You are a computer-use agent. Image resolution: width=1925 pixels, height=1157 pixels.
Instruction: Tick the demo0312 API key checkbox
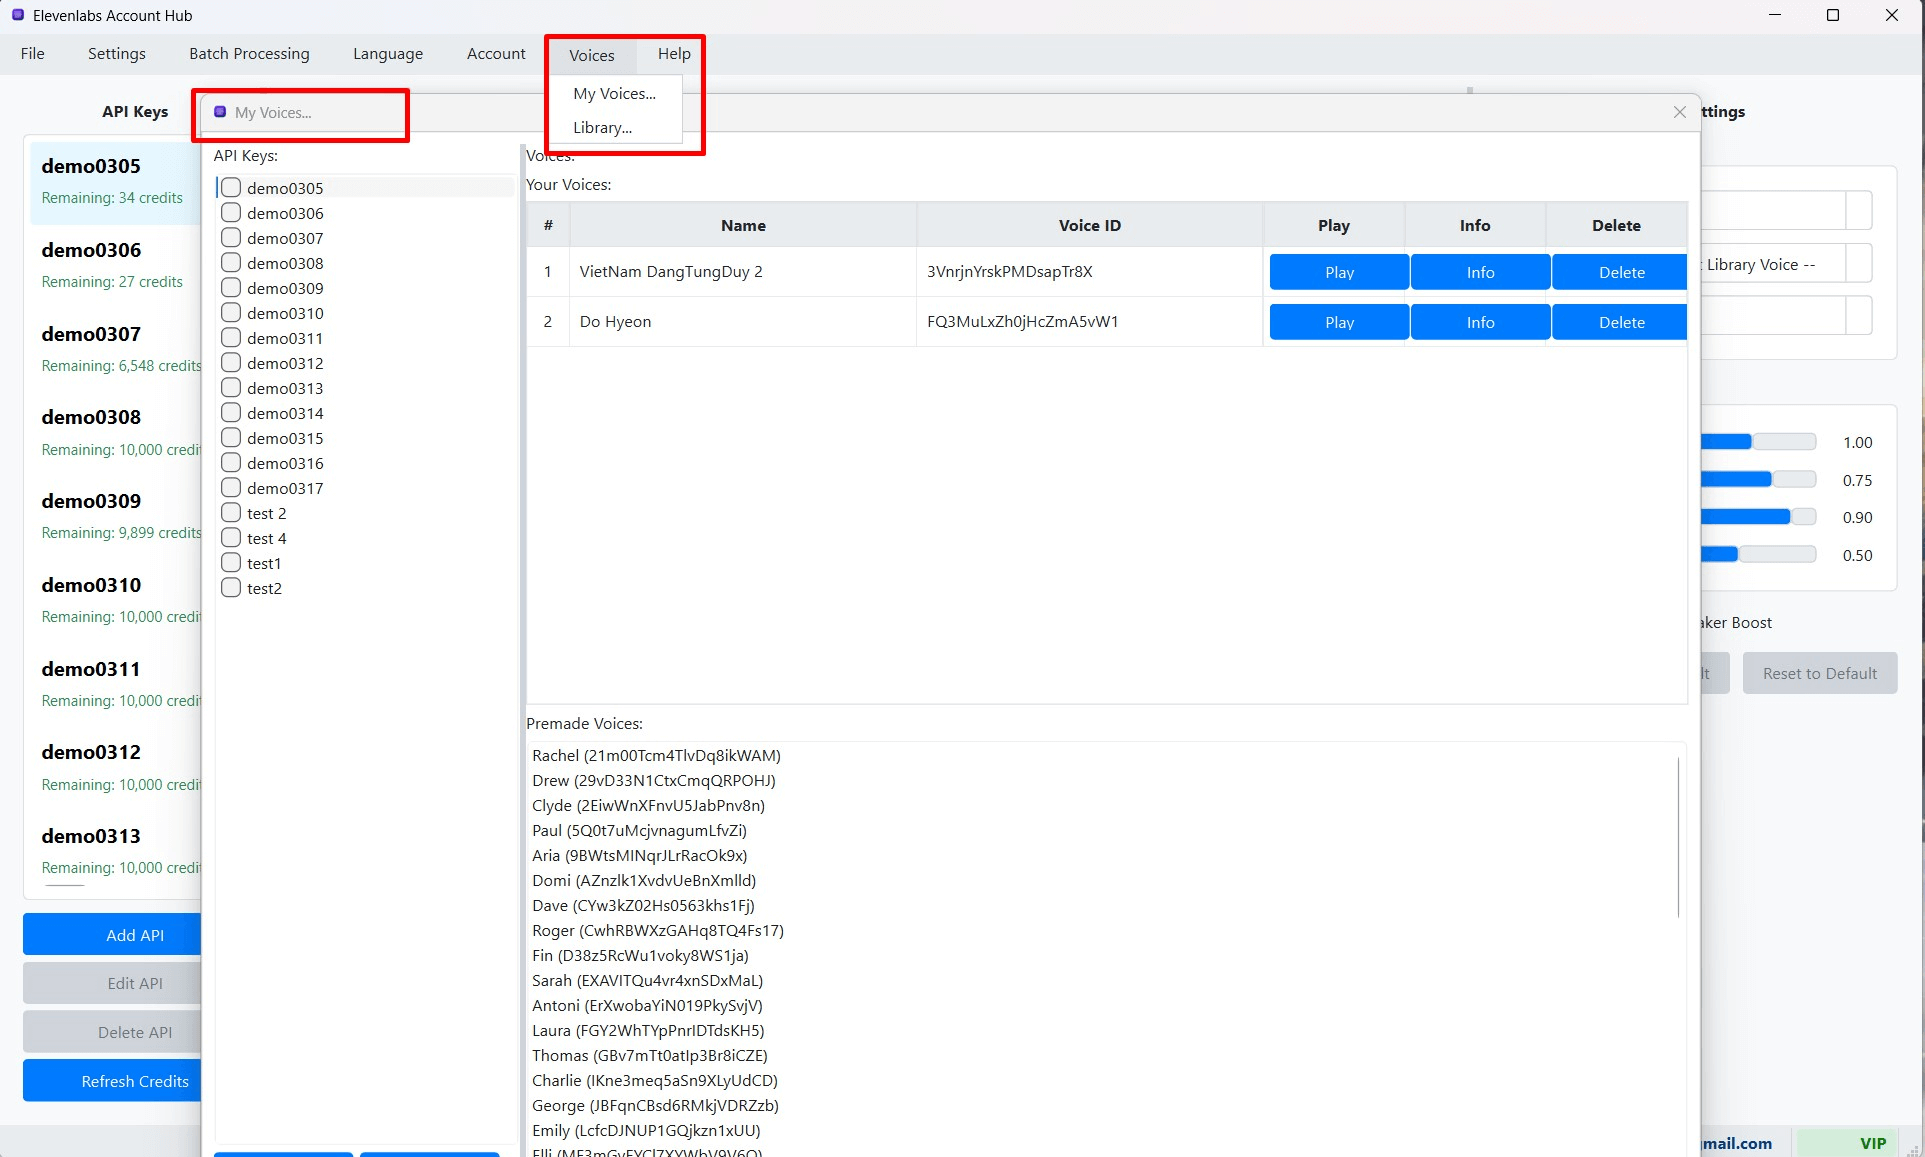pyautogui.click(x=231, y=363)
